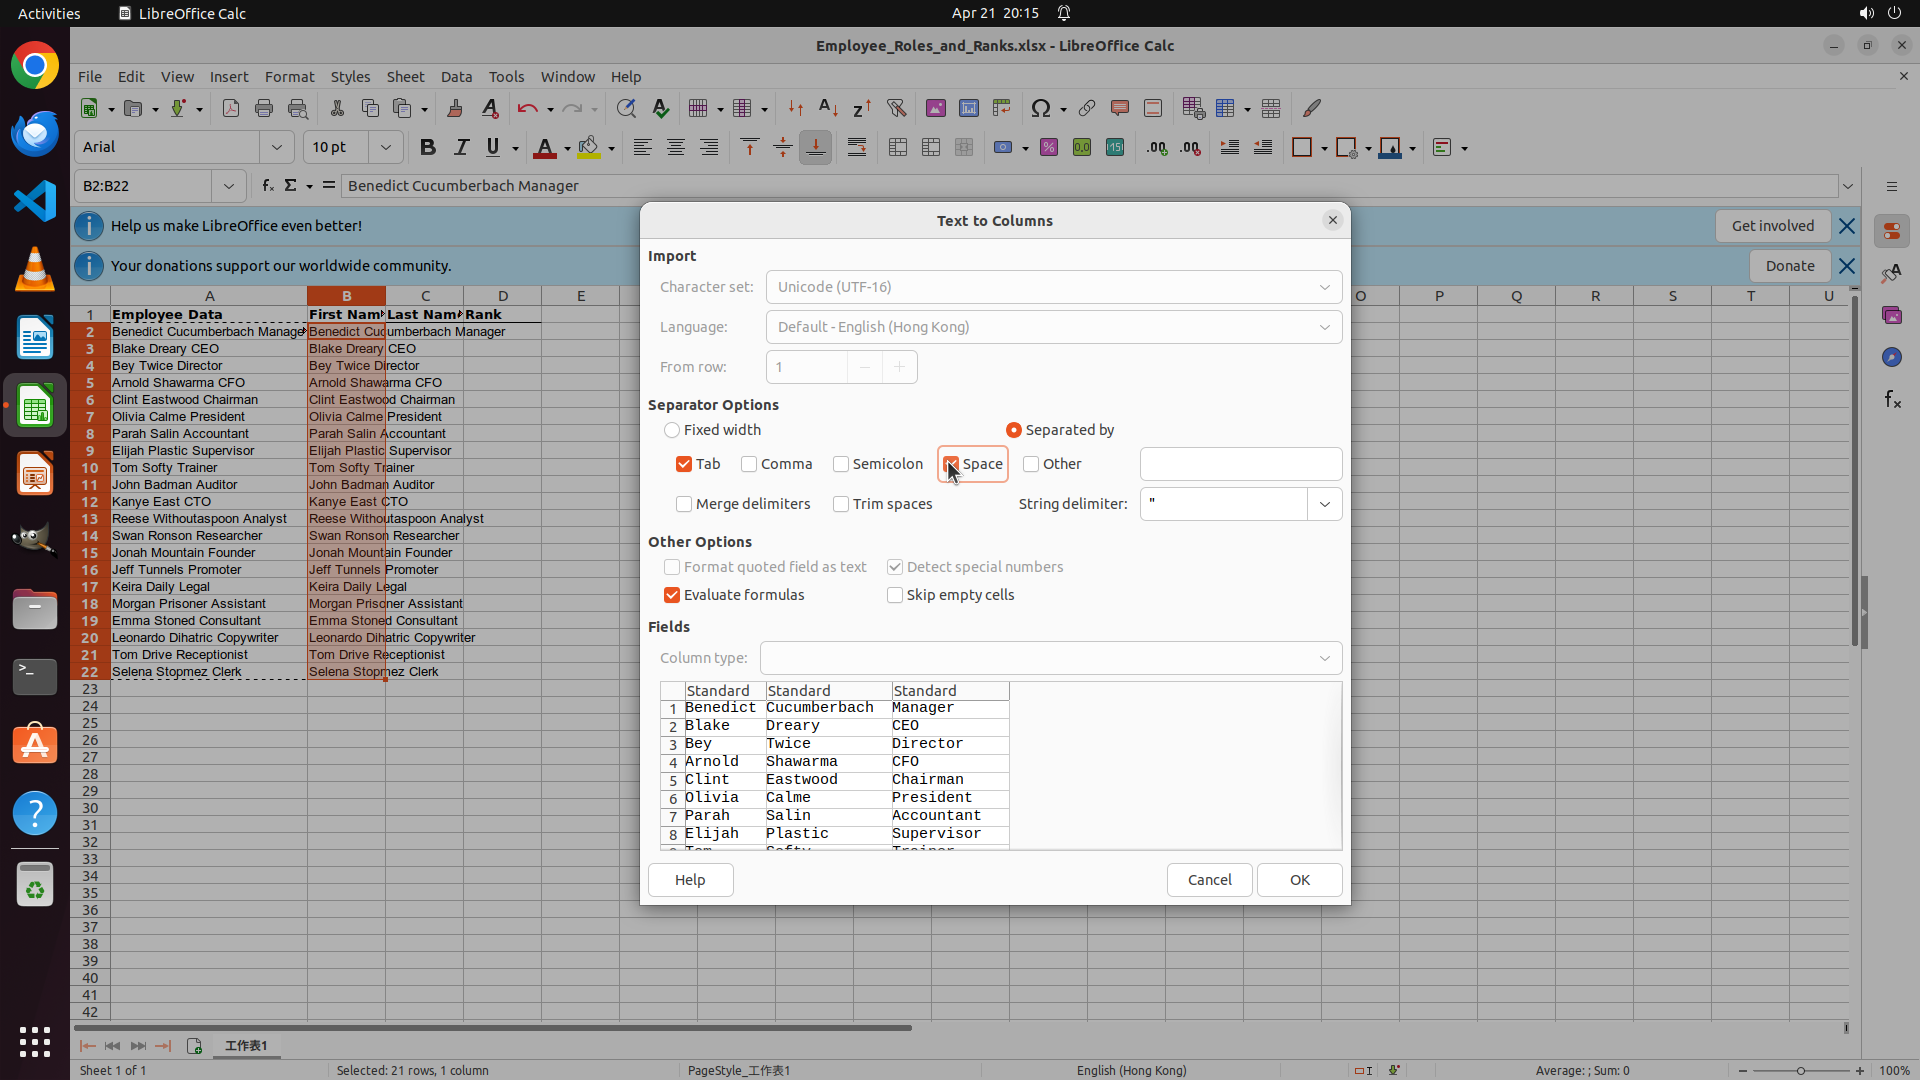Screen dimensions: 1920x1080
Task: Open the Data menu
Action: 456,77
